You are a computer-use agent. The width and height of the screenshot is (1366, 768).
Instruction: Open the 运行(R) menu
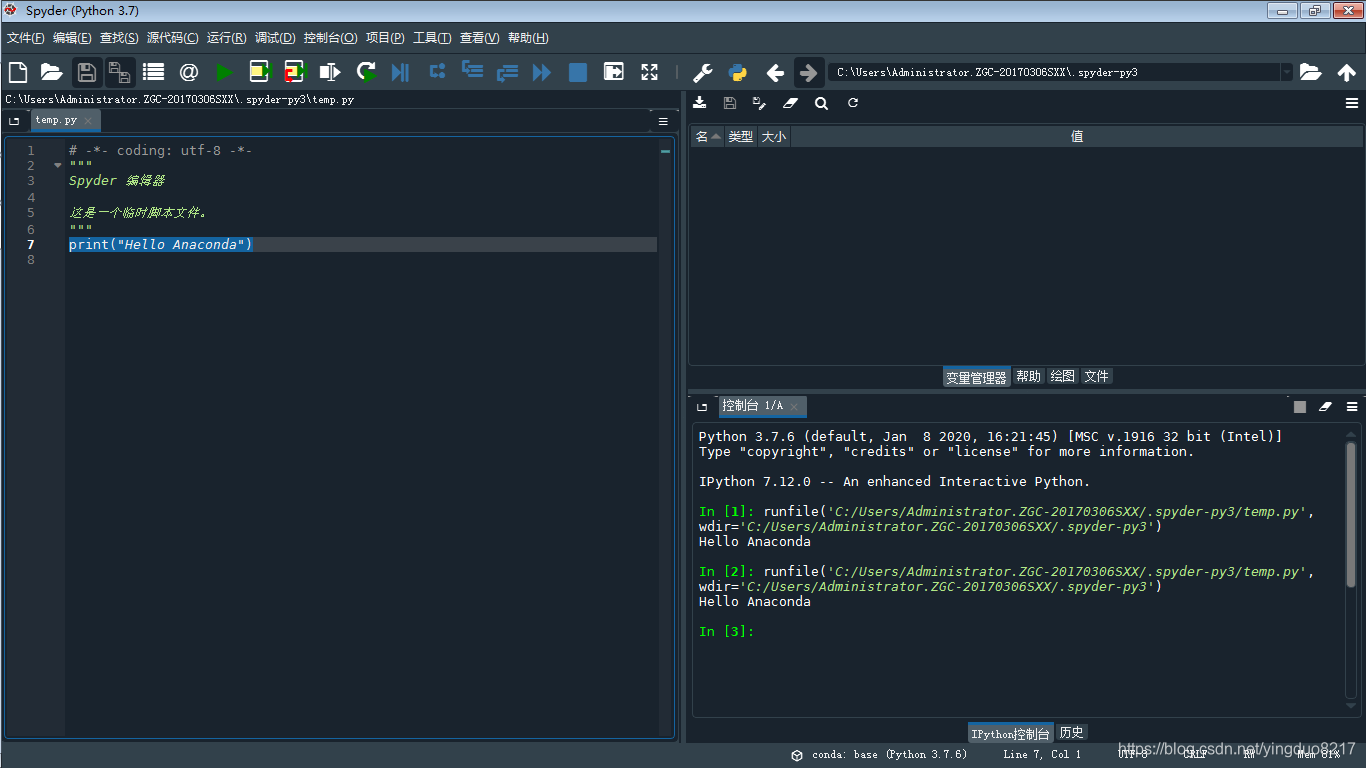227,38
